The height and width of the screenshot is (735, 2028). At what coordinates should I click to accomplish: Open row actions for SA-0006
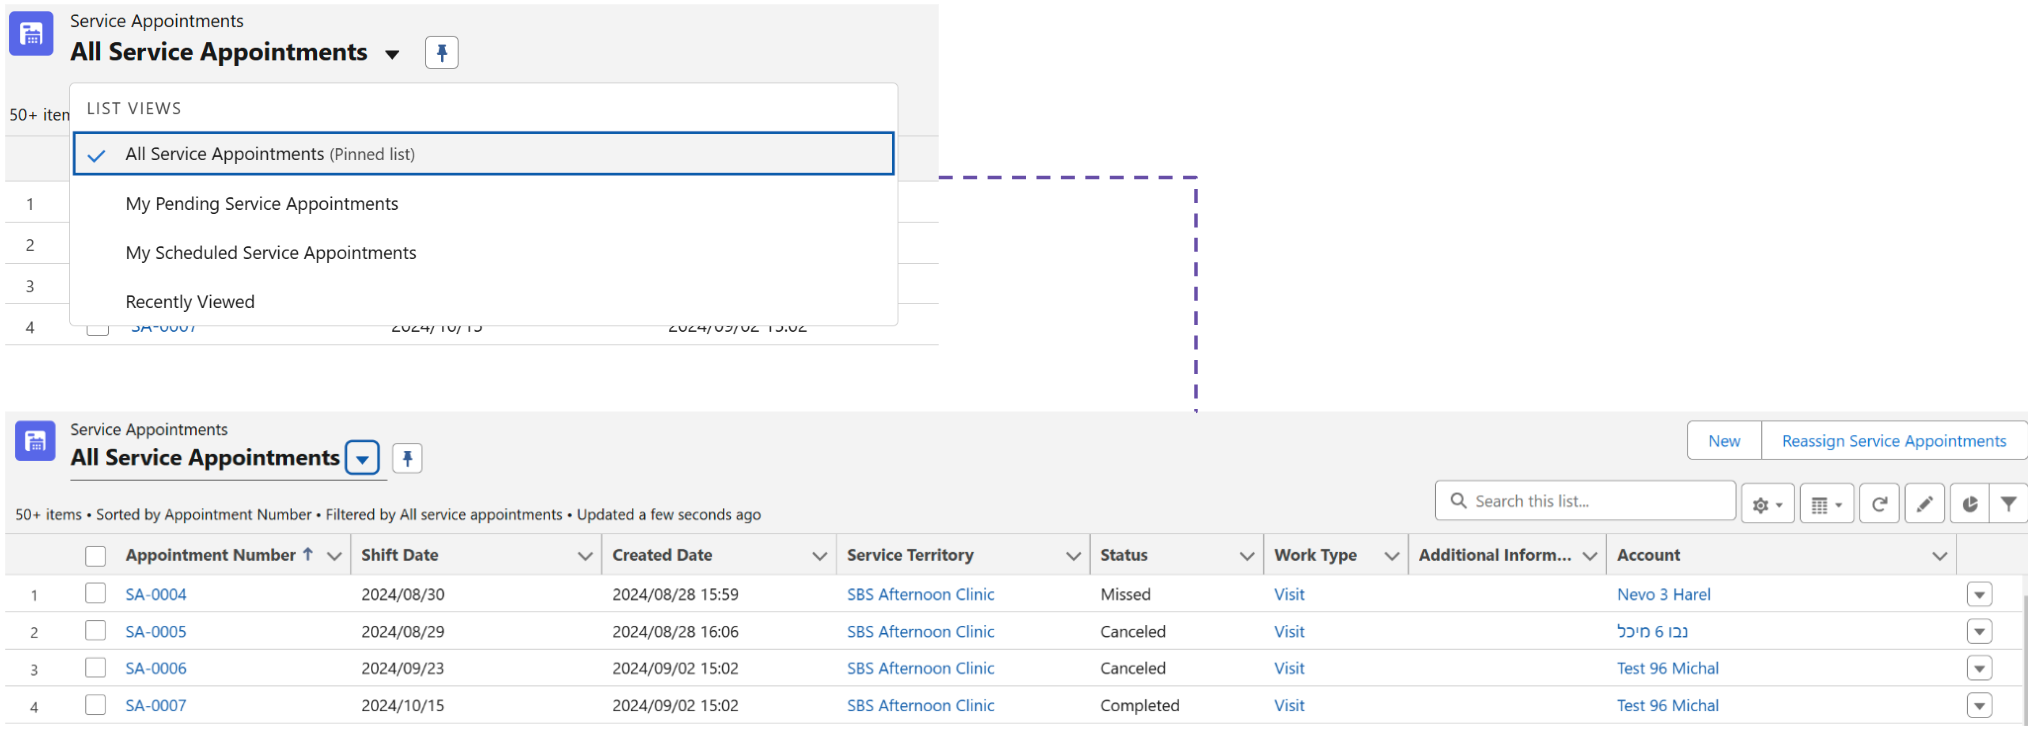click(x=1979, y=668)
